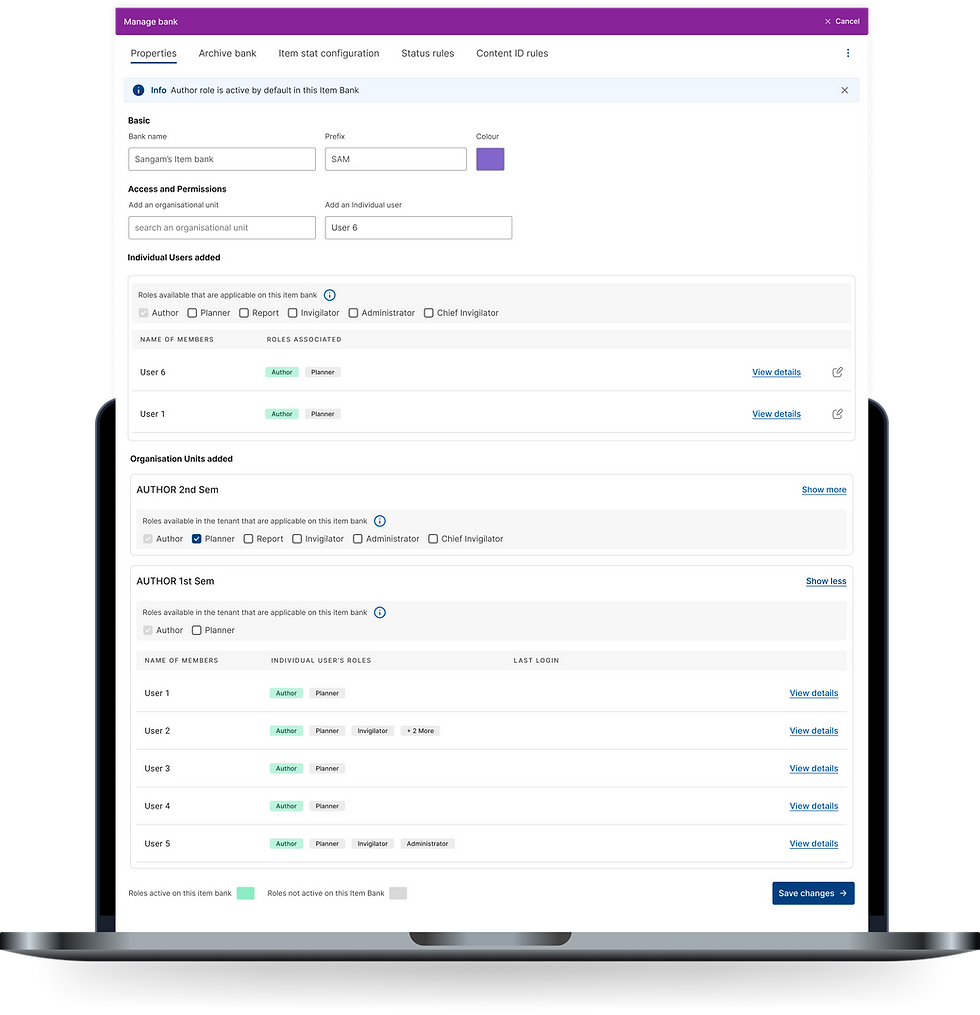Viewport: 980px width, 1015px height.
Task: Check Planner in AUTHOR 1st Sem
Action: [x=197, y=630]
